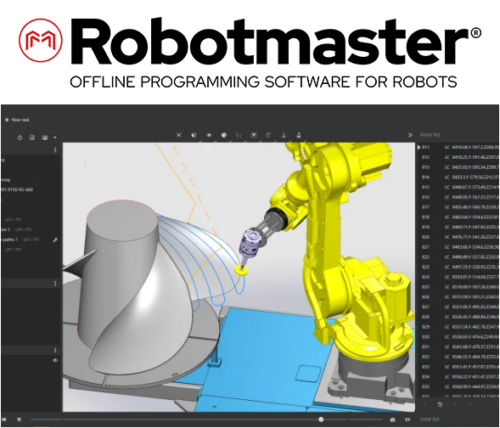
Task: Select point row 022 in the point list
Action: coord(459,257)
